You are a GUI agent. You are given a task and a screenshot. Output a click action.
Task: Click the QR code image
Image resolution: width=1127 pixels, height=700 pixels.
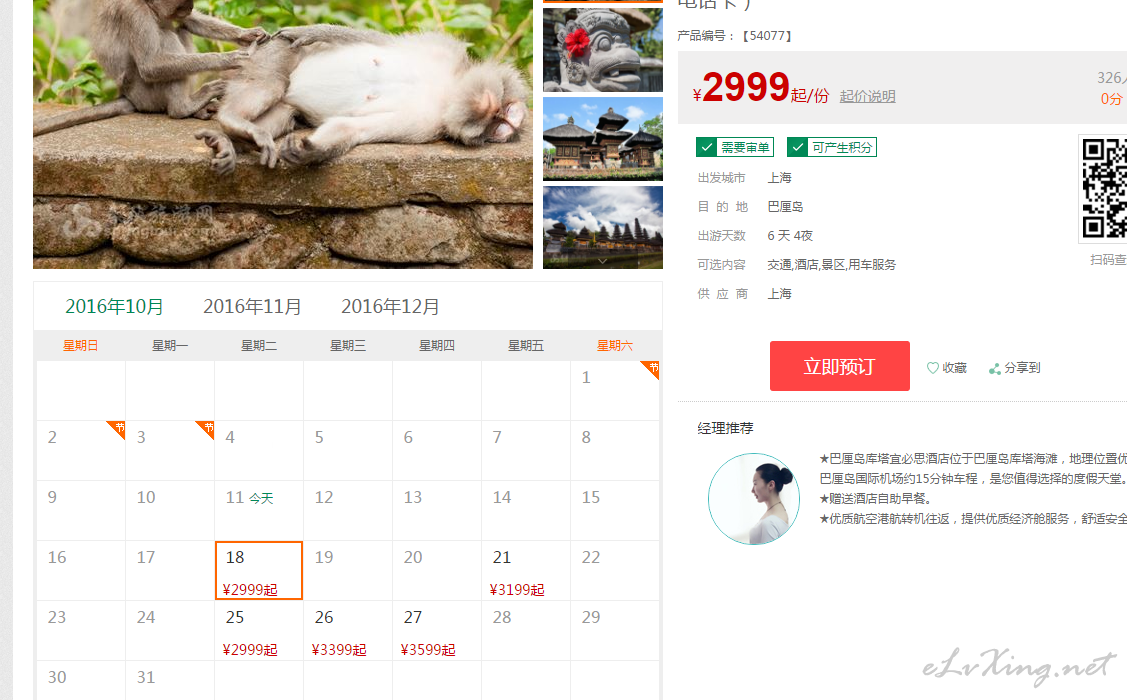1104,188
